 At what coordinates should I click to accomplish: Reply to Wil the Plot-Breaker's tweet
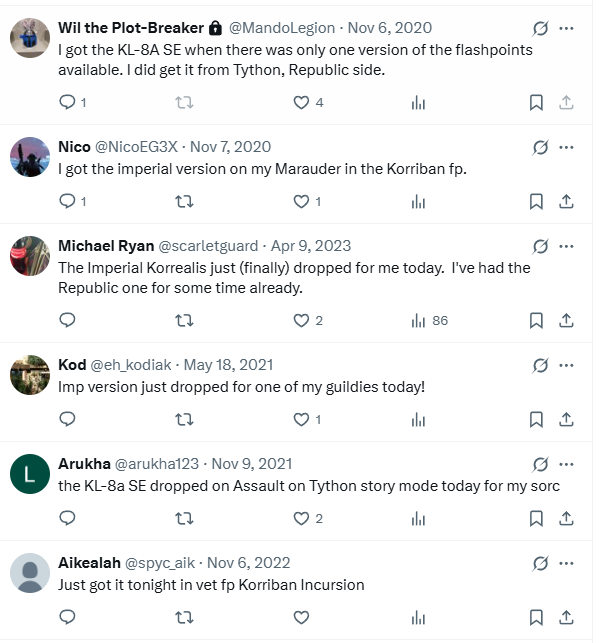tap(68, 102)
